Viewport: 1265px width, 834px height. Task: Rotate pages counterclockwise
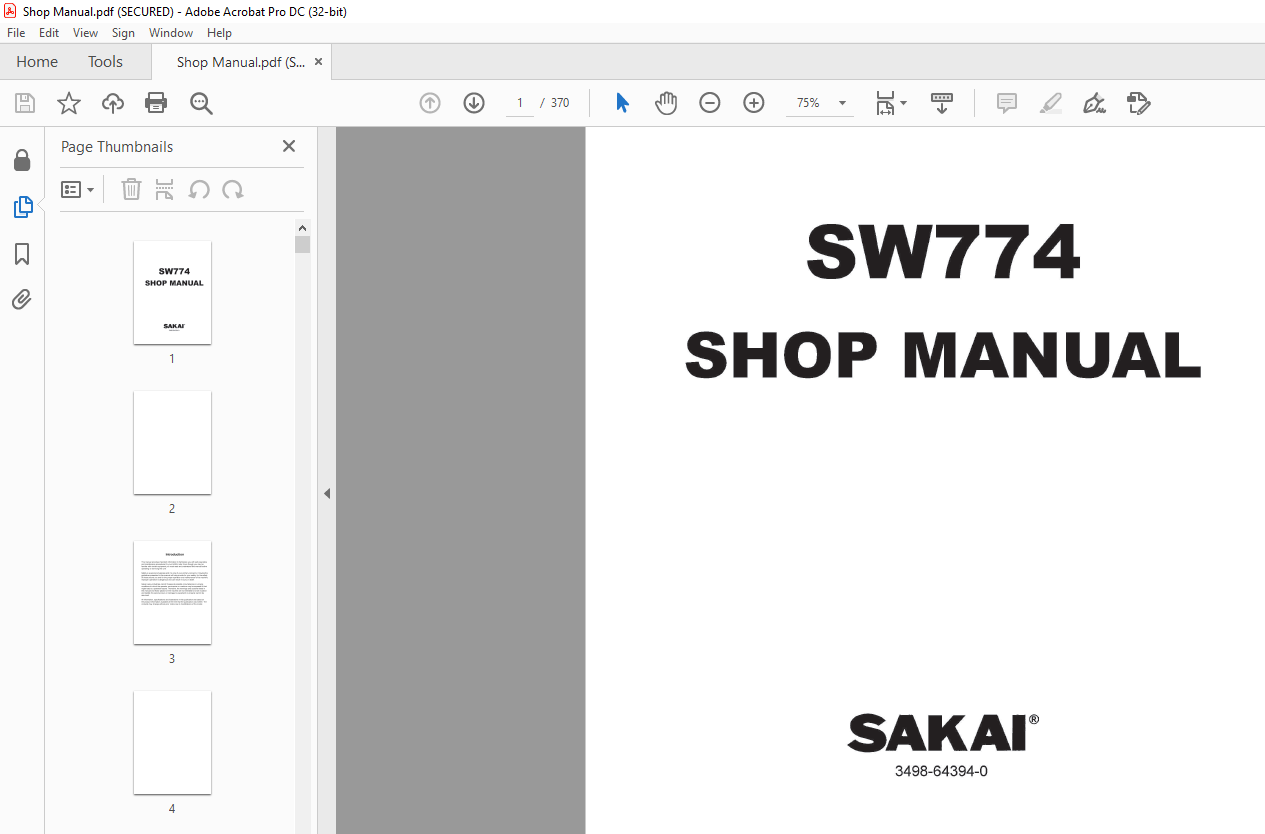pyautogui.click(x=199, y=189)
